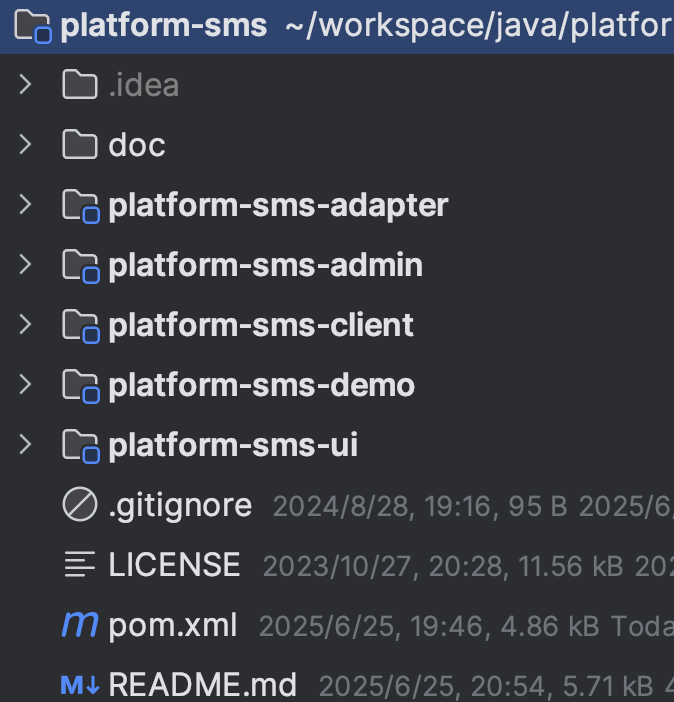Select the platform-sms-adapter tree item

(x=278, y=205)
